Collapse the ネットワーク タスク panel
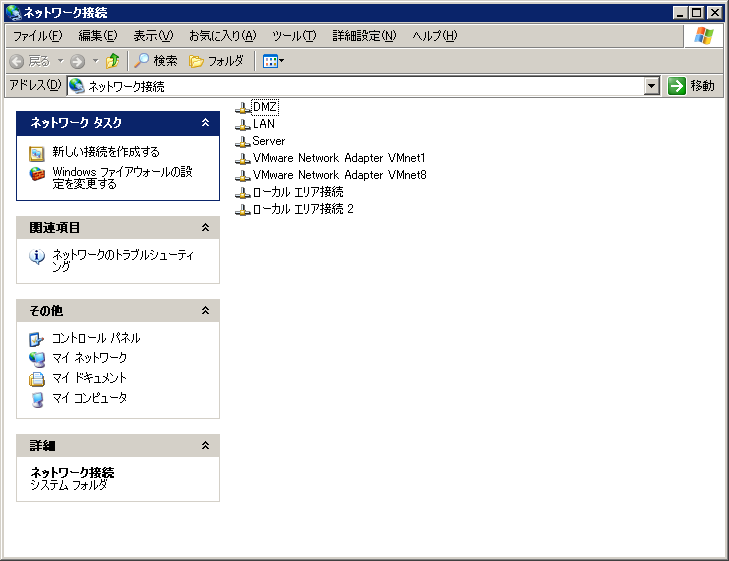 (205, 123)
